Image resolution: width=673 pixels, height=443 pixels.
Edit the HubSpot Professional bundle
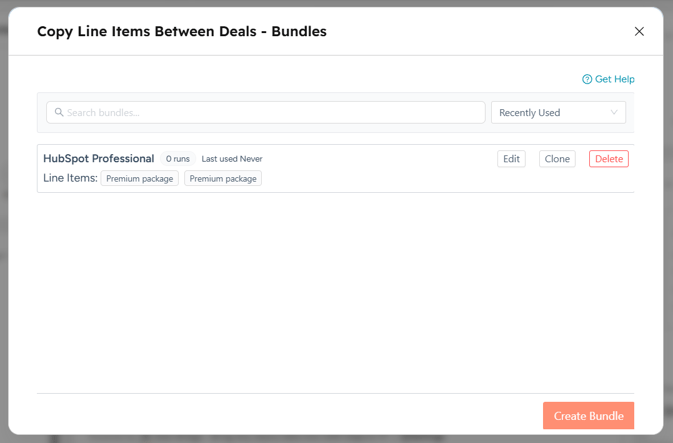(x=511, y=159)
